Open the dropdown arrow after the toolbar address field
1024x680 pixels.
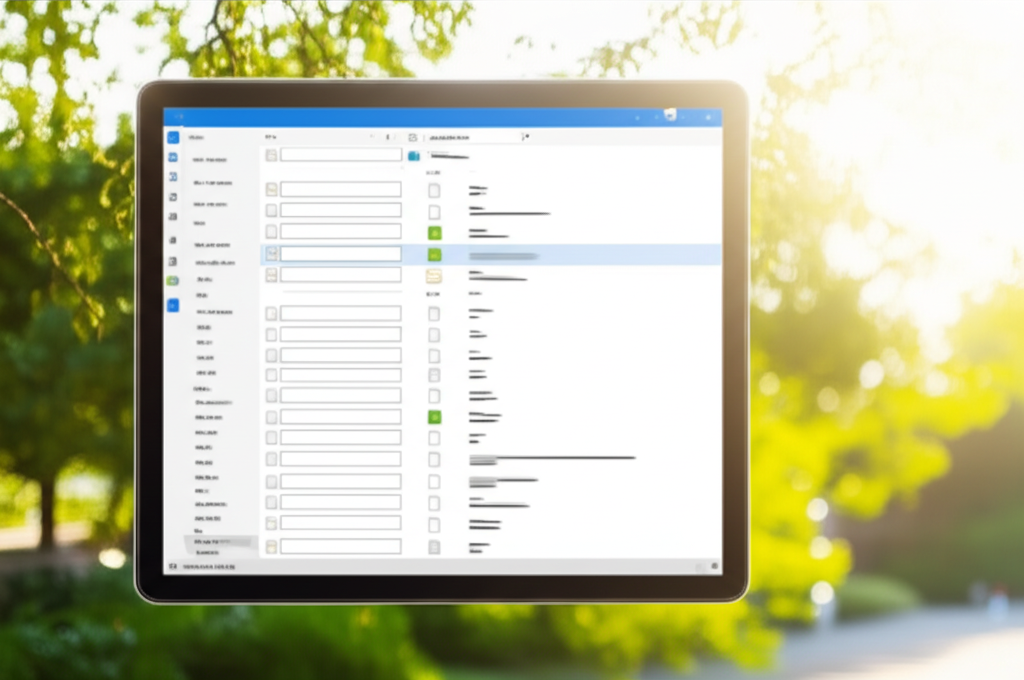click(x=527, y=137)
